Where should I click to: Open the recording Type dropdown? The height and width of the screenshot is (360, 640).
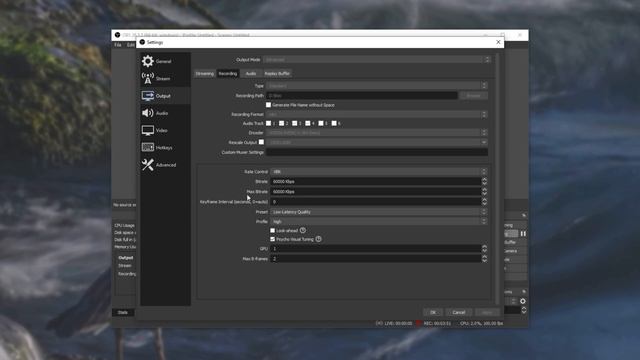tap(377, 86)
